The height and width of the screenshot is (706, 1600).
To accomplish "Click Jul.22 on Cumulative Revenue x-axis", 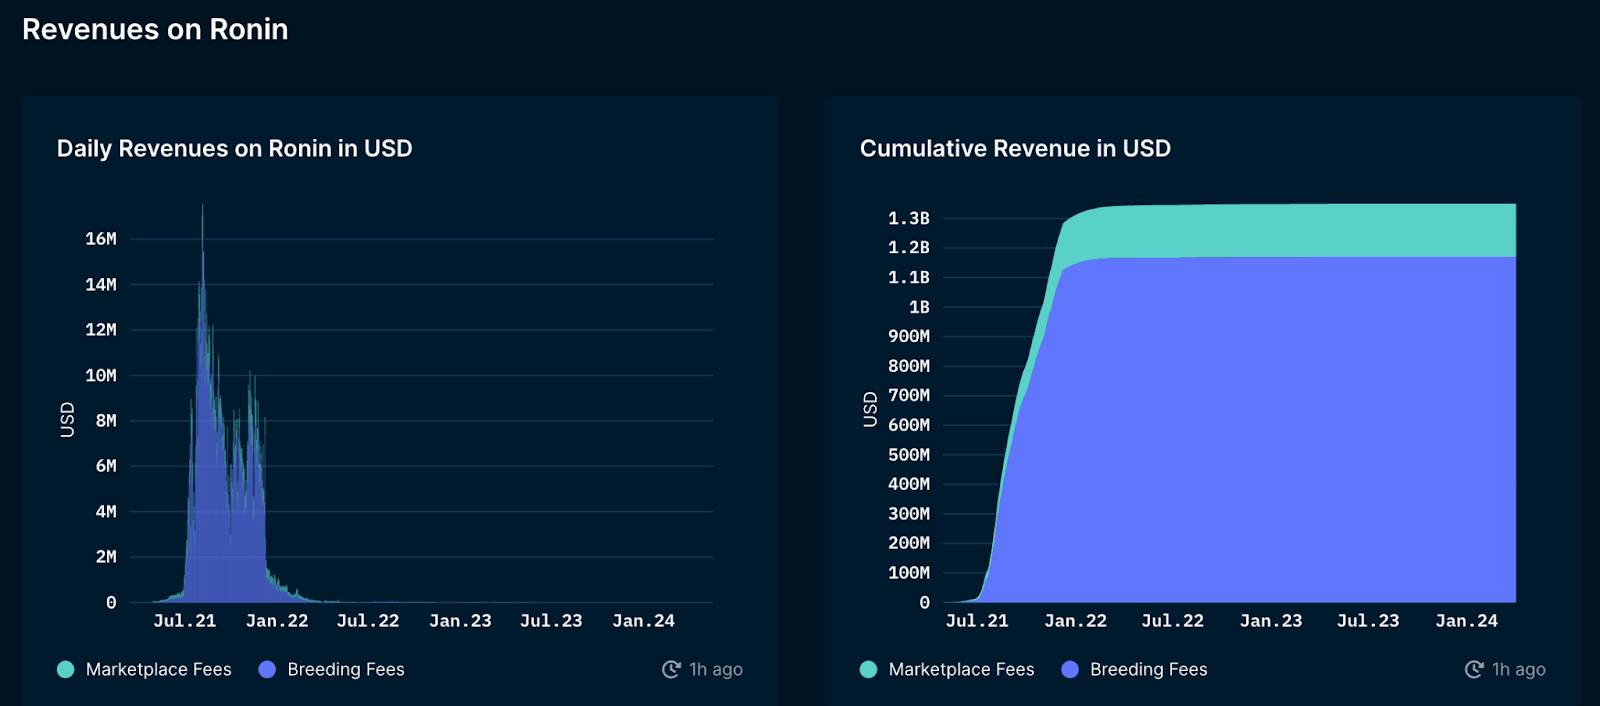I will 1173,621.
